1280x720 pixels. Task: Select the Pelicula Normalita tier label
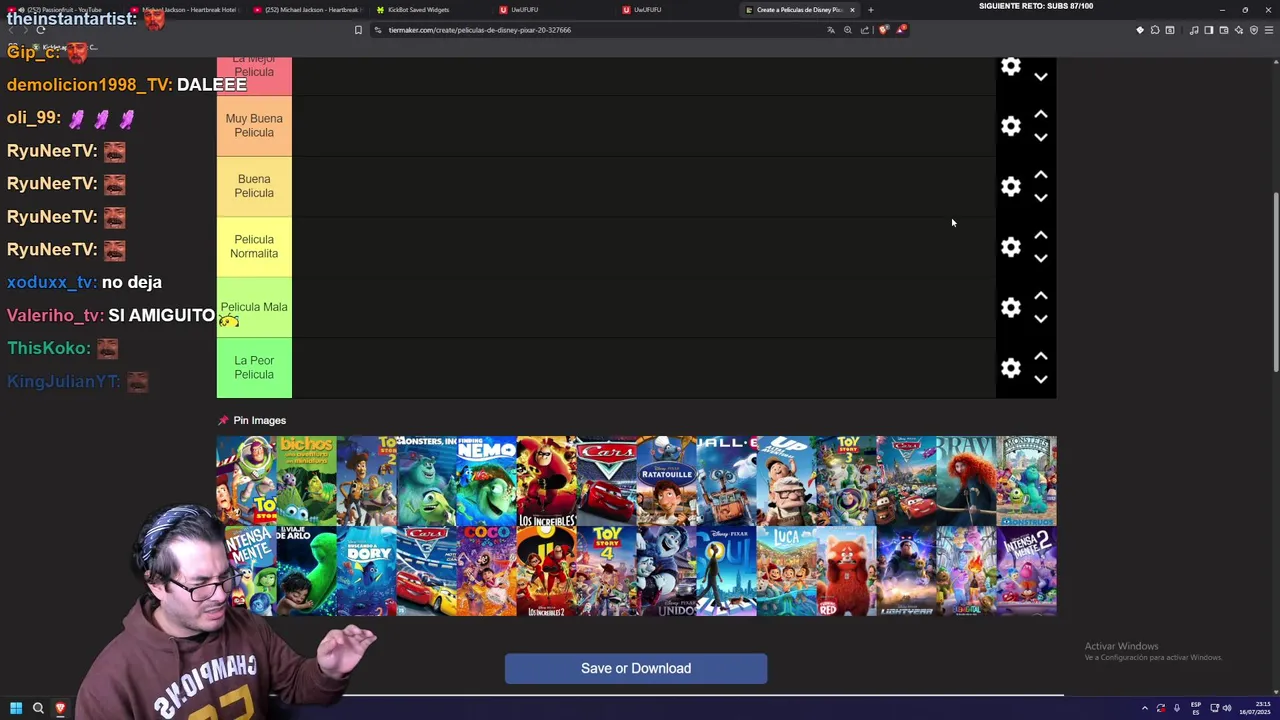click(x=254, y=247)
